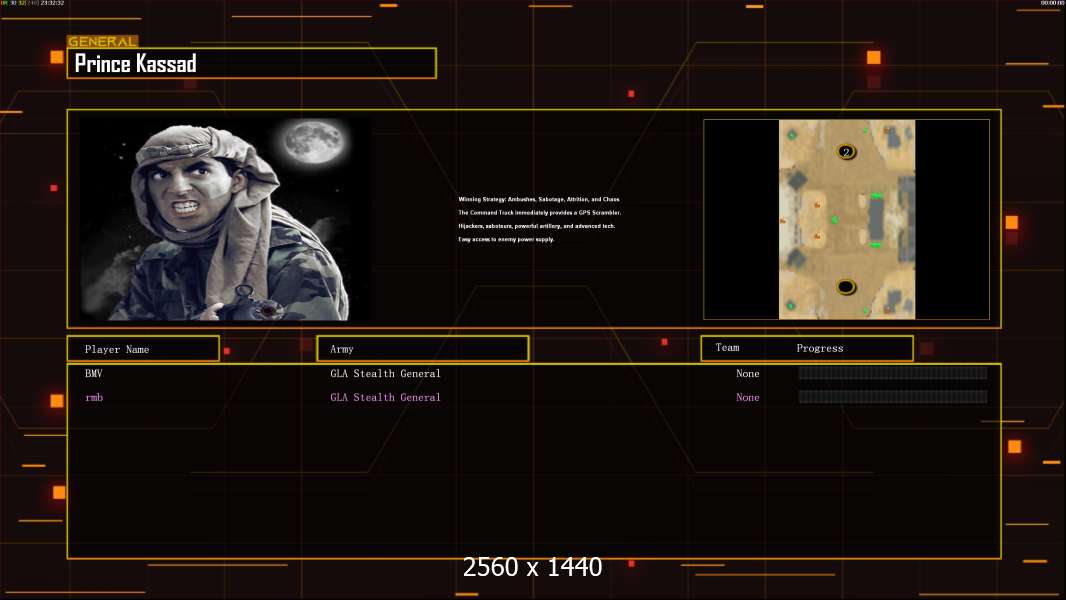Click the gray building at the minimap center-right

(876, 220)
